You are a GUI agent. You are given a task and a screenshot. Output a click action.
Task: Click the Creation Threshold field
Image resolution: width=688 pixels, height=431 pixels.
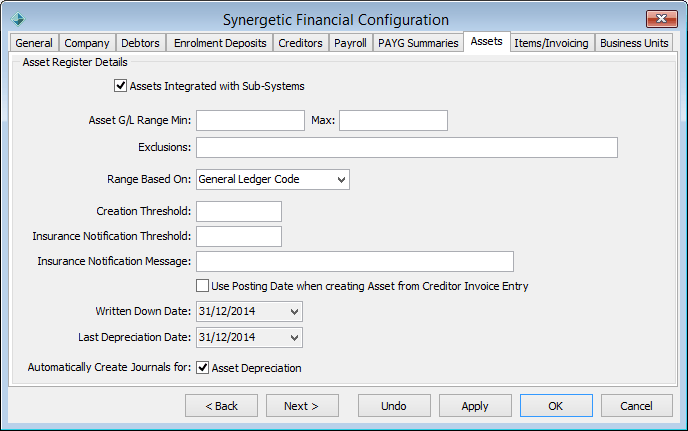coord(239,212)
